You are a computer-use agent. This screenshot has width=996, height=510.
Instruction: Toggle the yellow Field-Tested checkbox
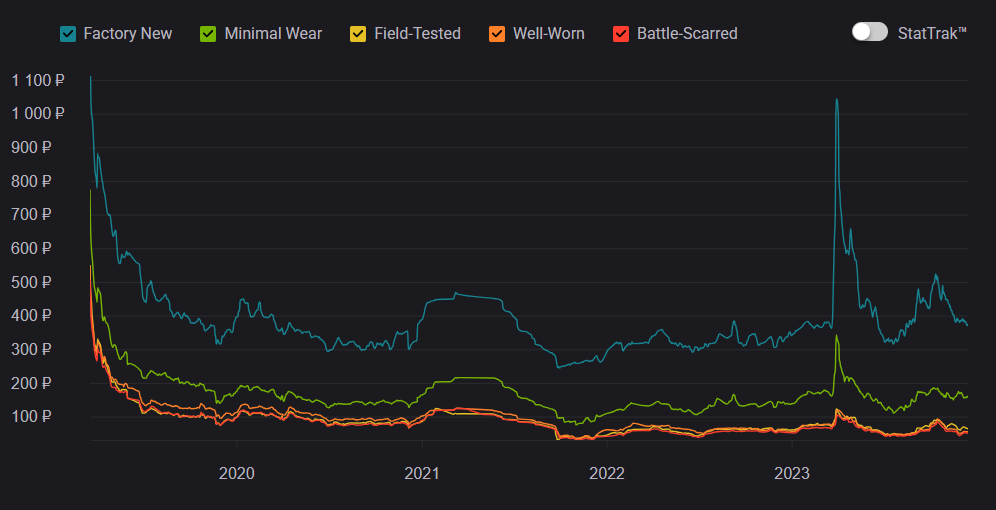pos(358,34)
